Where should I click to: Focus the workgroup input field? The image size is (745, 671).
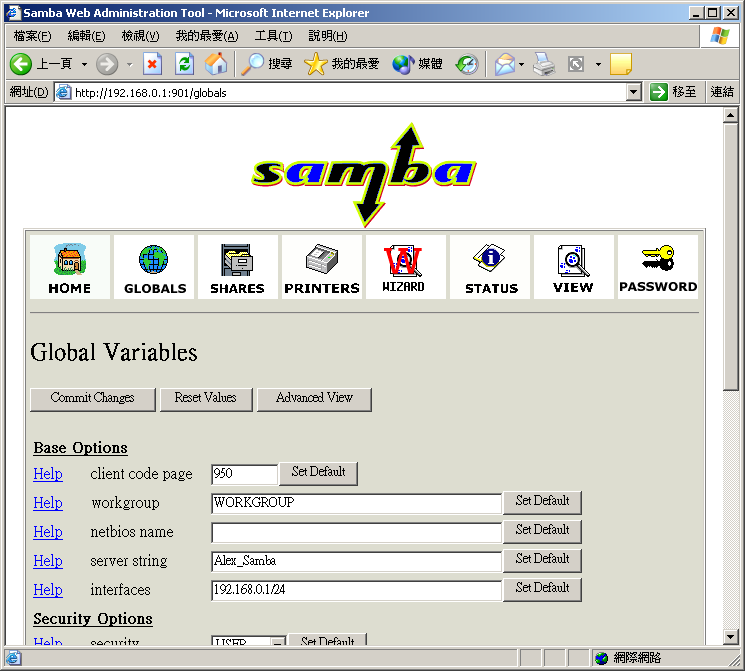[x=356, y=503]
